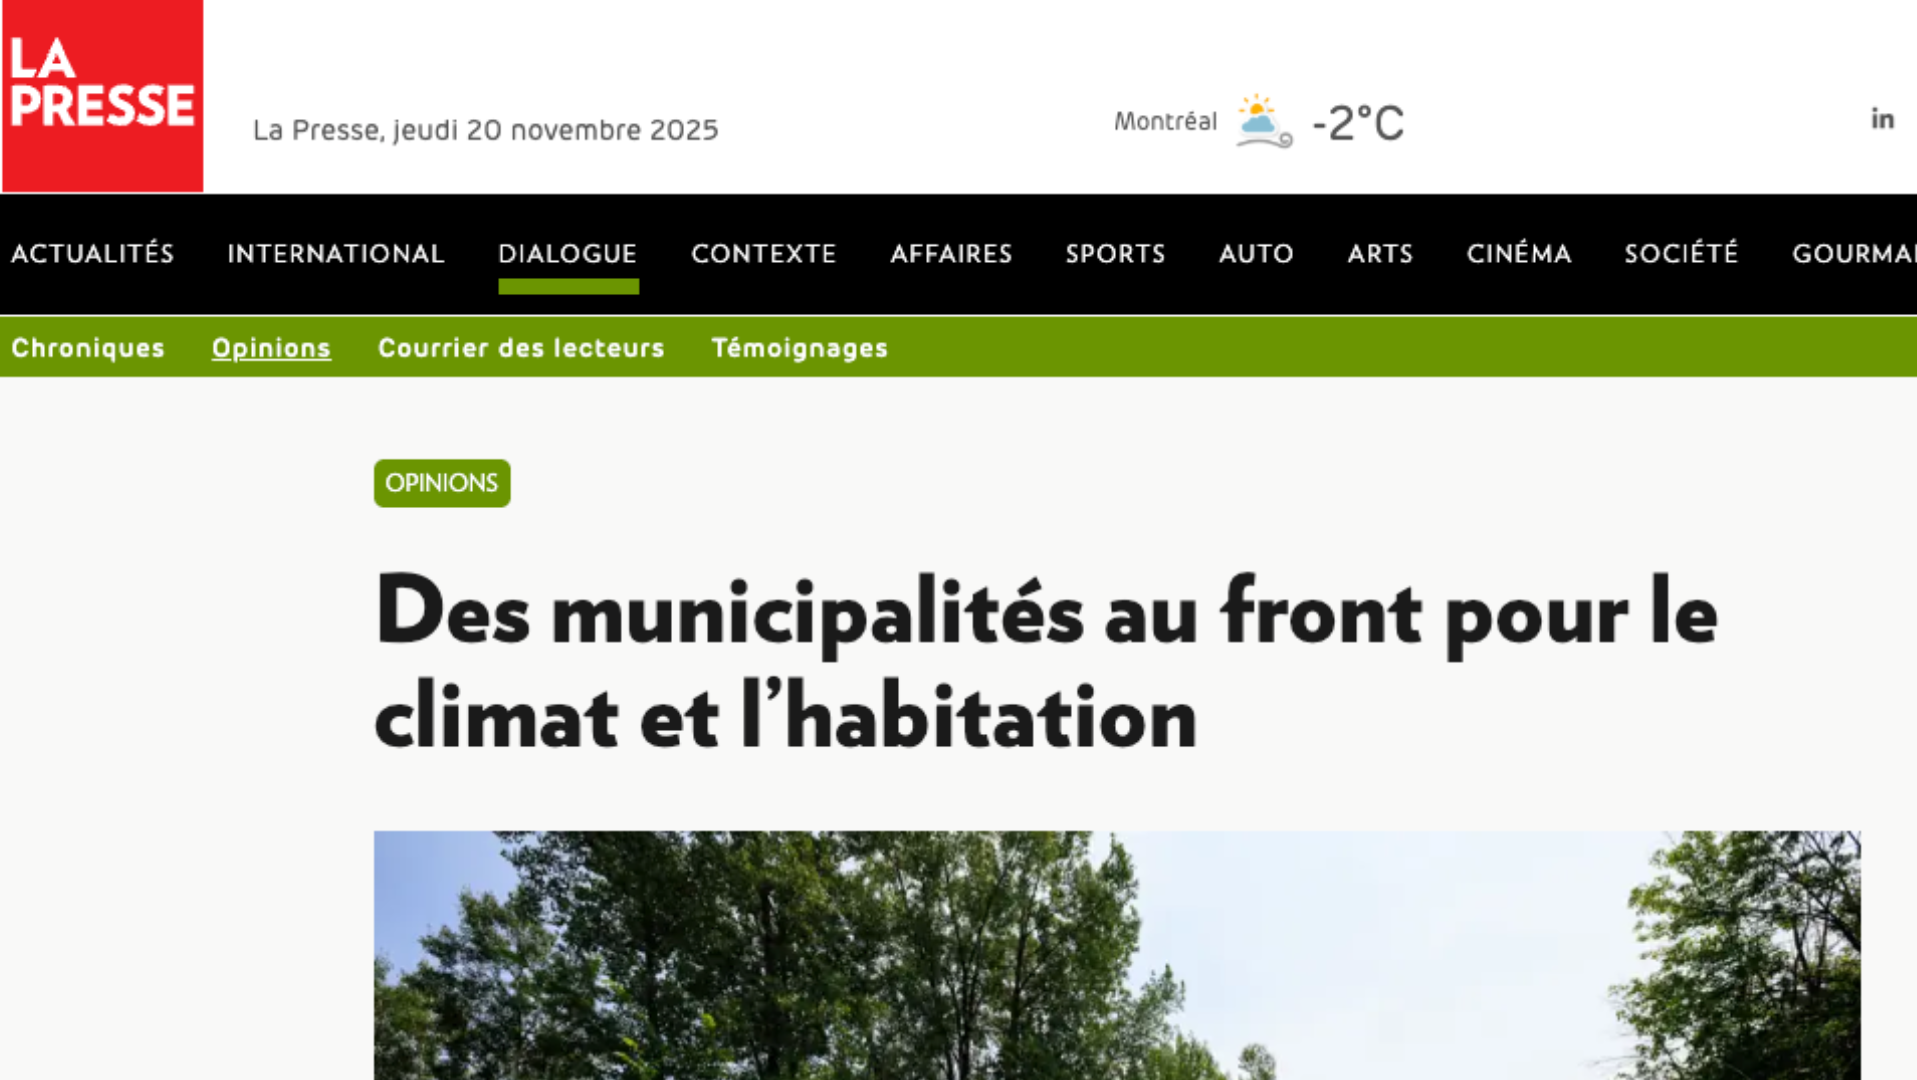This screenshot has width=1917, height=1080.
Task: Open the Gourmand section
Action: pyautogui.click(x=1856, y=253)
